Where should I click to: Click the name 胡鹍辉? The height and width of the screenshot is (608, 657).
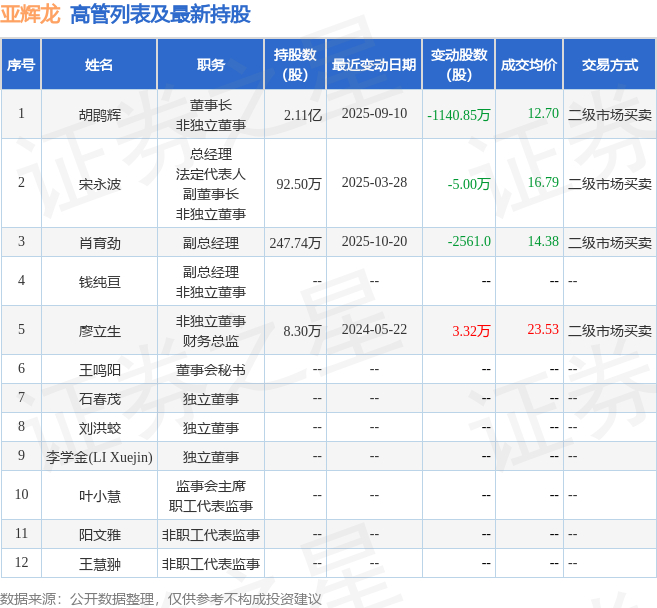point(100,115)
